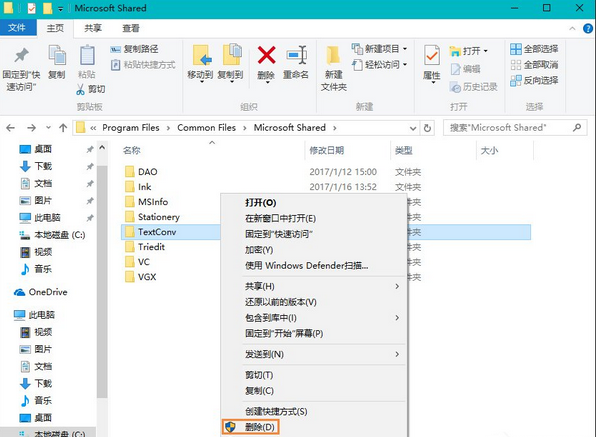
Task: Choose Open in new window (在新窗口中打开)
Action: tap(314, 218)
